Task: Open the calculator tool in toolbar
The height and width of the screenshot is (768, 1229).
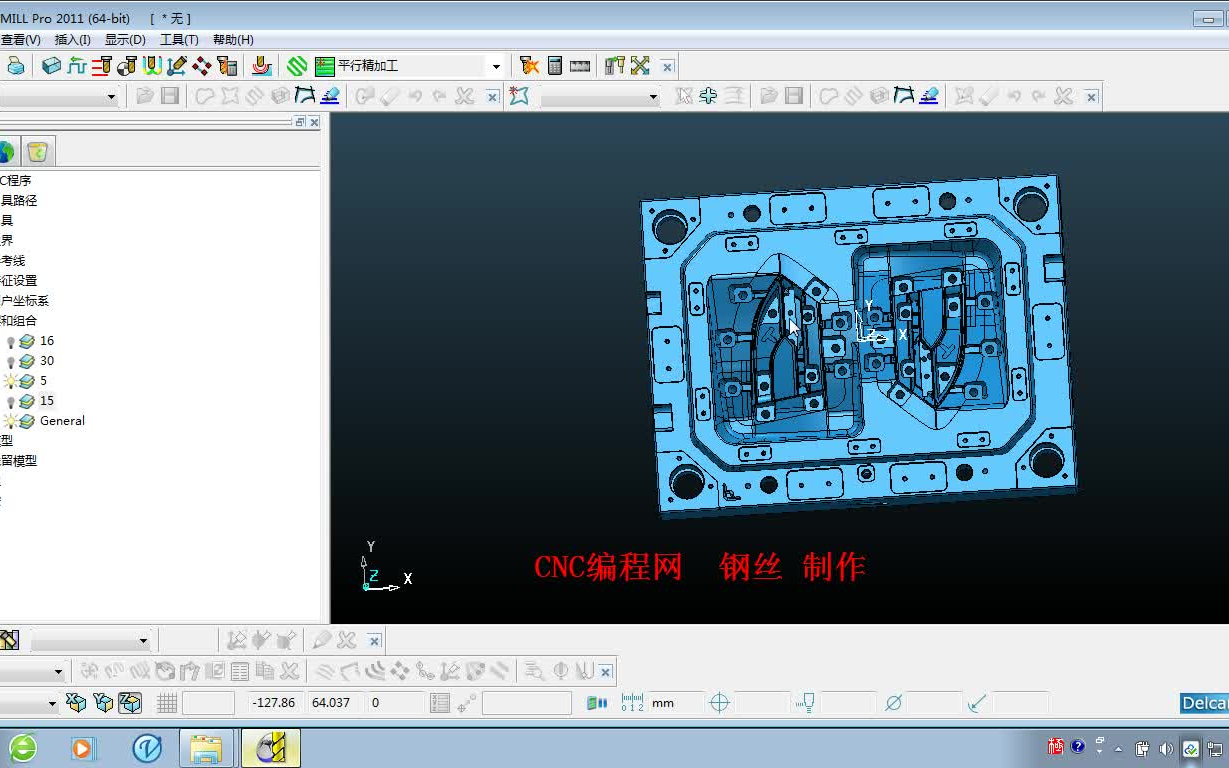Action: 555,66
